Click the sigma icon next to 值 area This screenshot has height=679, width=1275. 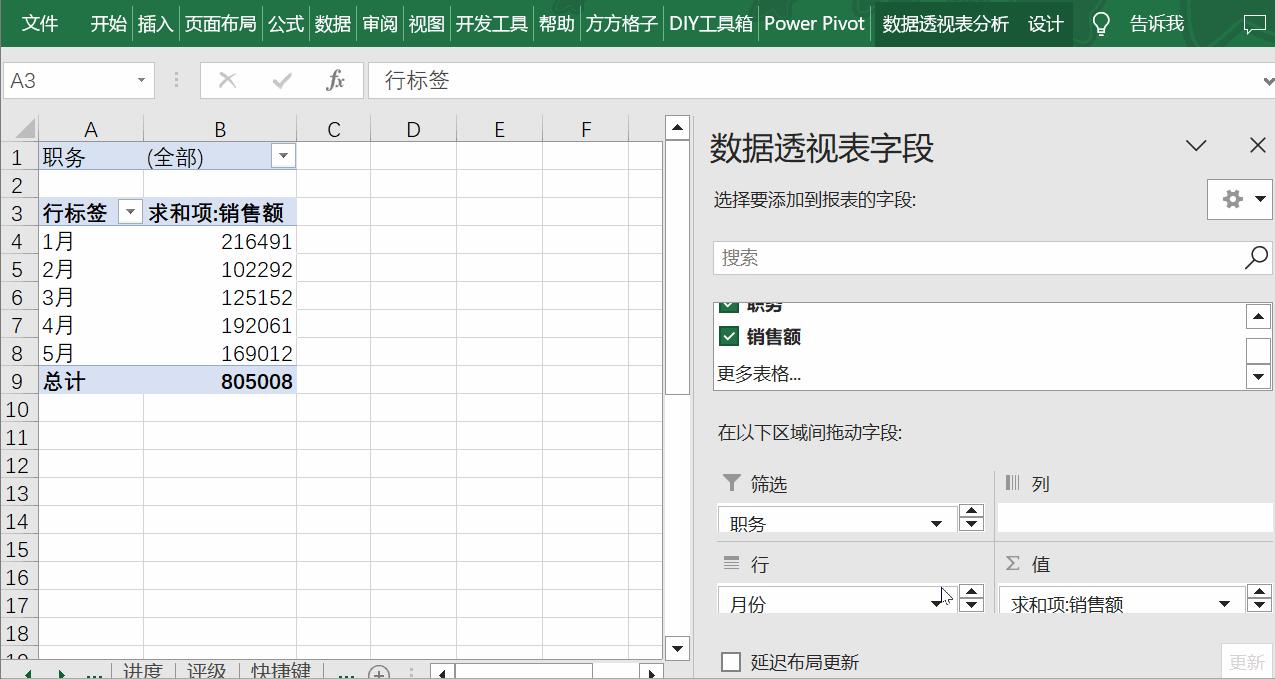click(x=1013, y=564)
